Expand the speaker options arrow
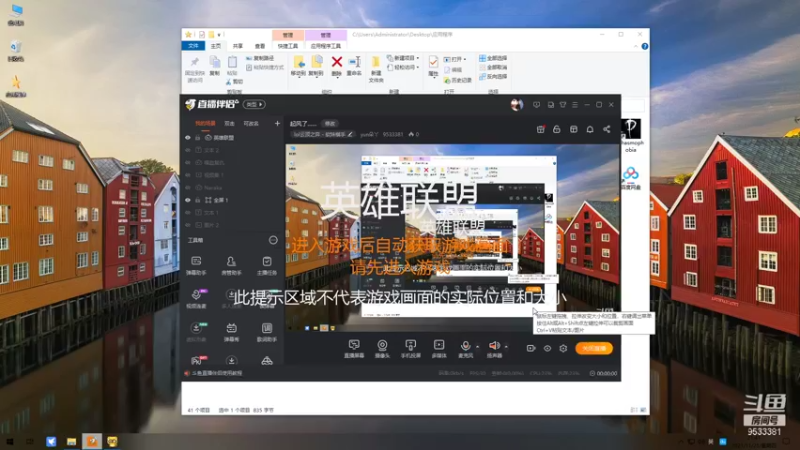This screenshot has height=450, width=800. coord(506,347)
